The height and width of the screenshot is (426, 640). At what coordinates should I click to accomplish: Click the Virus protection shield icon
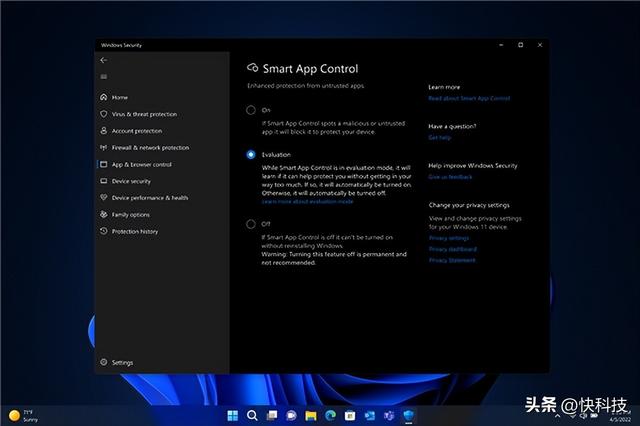(104, 114)
